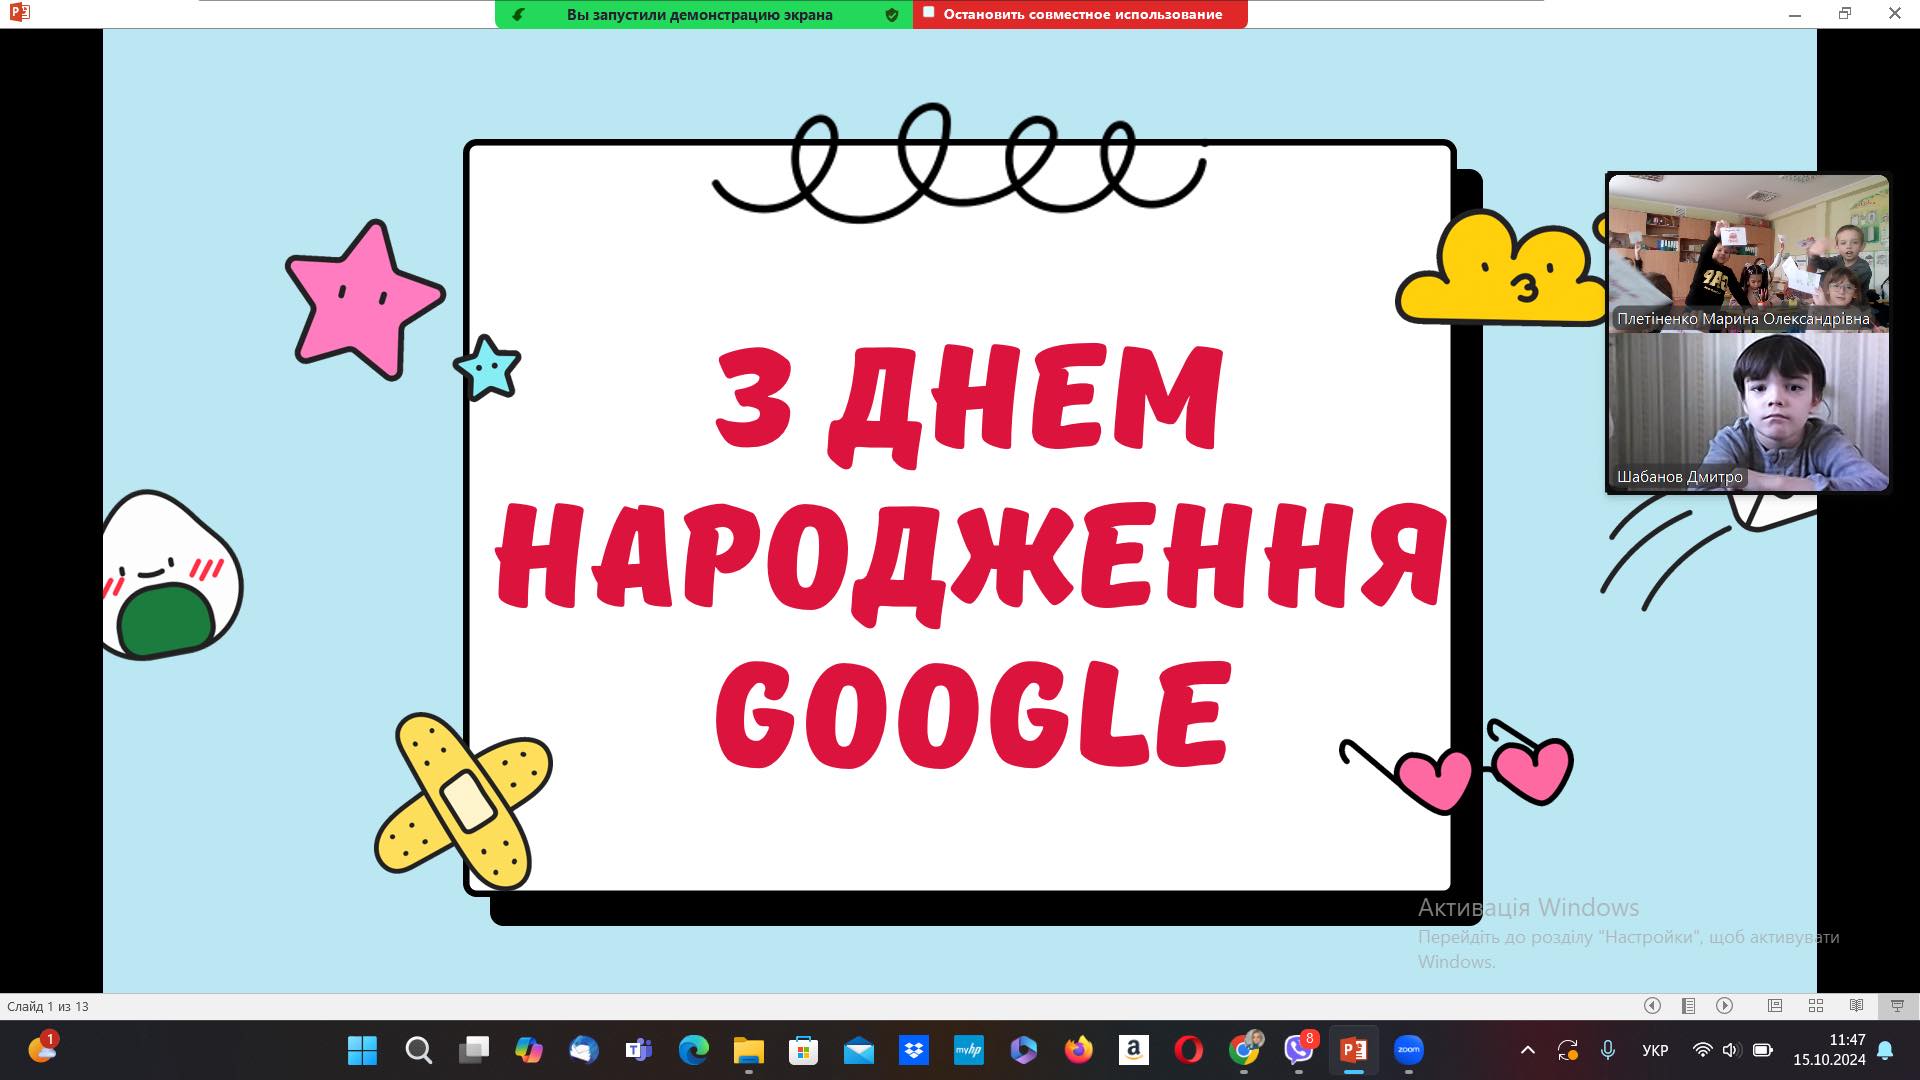Change input language from УКР
Screen dimensions: 1920x1080
coord(1655,1050)
